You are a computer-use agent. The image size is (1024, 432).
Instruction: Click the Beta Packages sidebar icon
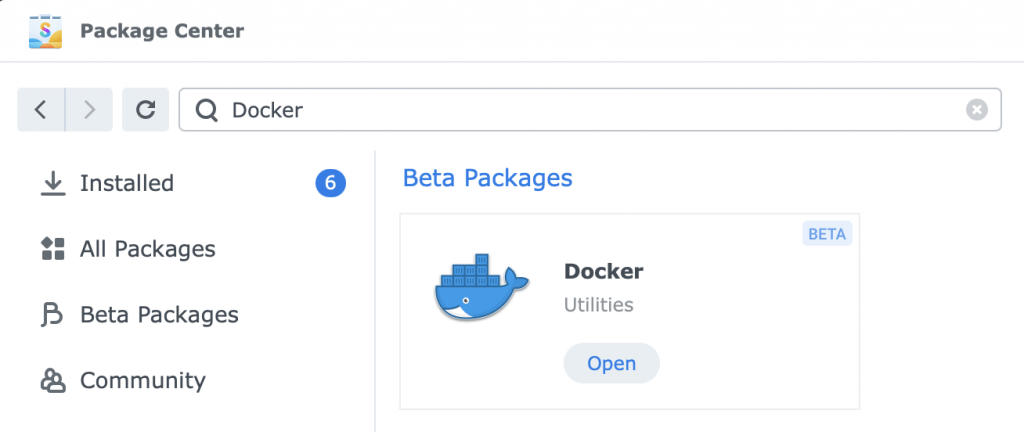point(52,315)
